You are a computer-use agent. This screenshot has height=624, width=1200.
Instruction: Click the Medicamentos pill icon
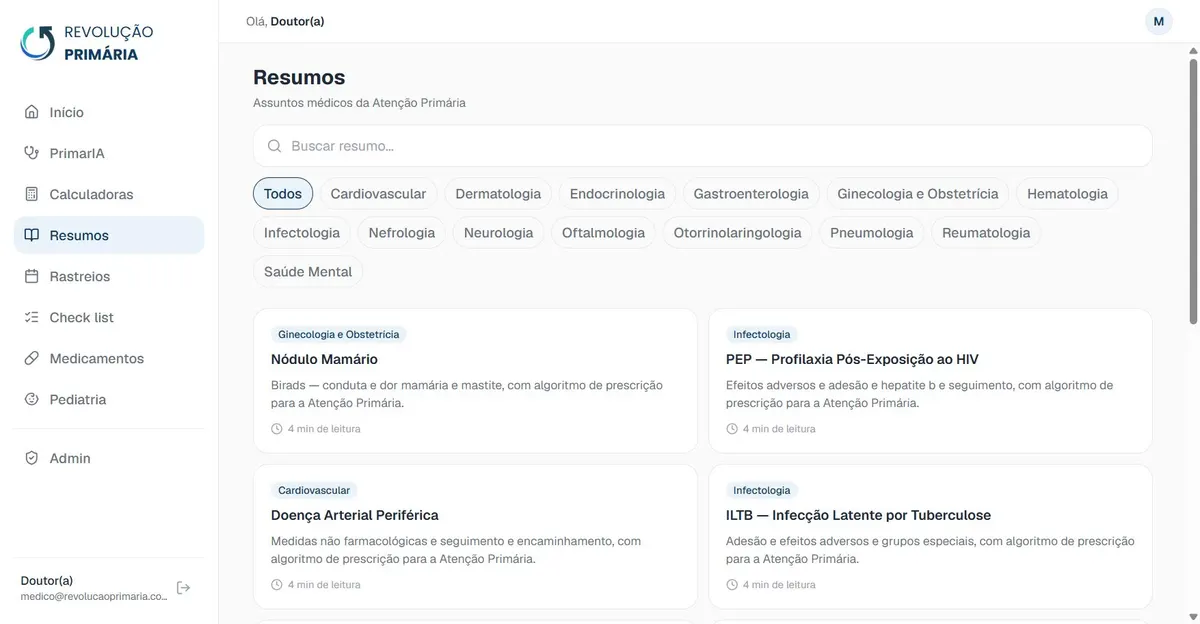(31, 358)
